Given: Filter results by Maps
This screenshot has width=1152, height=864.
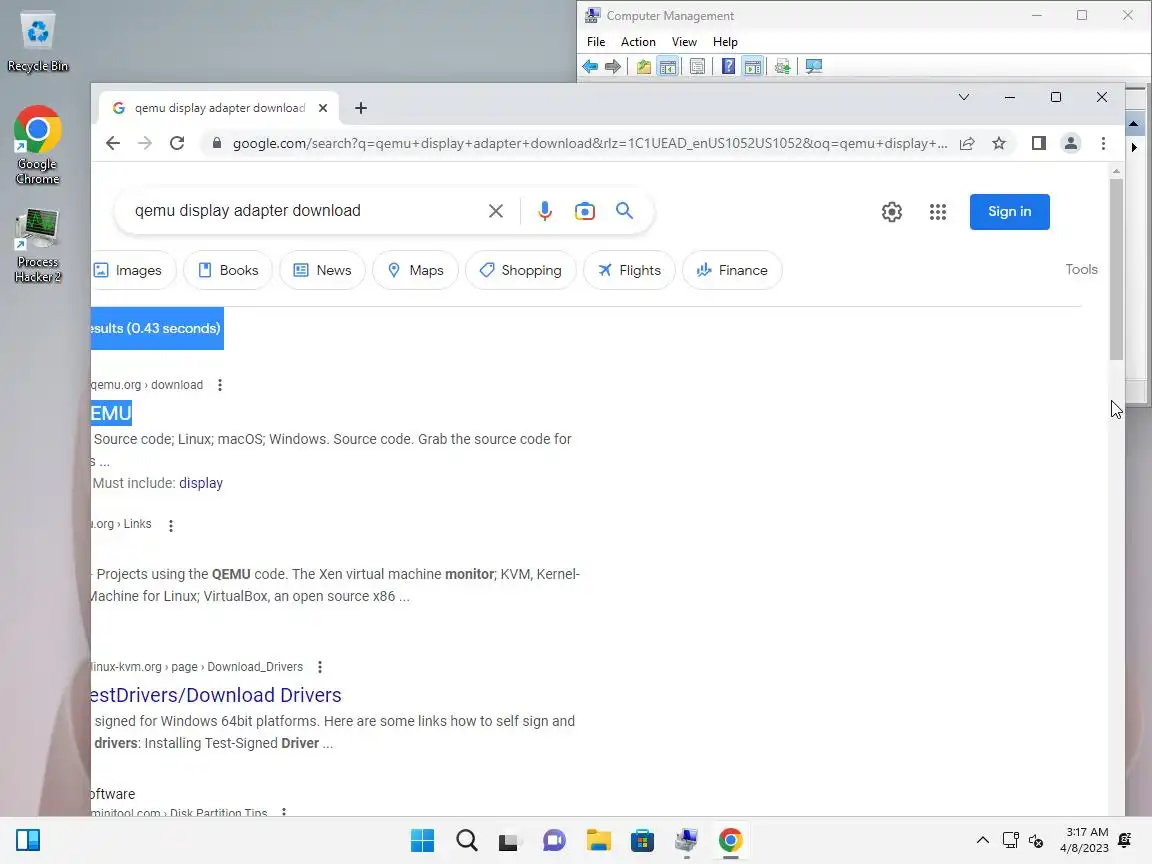Looking at the screenshot, I should [x=415, y=270].
